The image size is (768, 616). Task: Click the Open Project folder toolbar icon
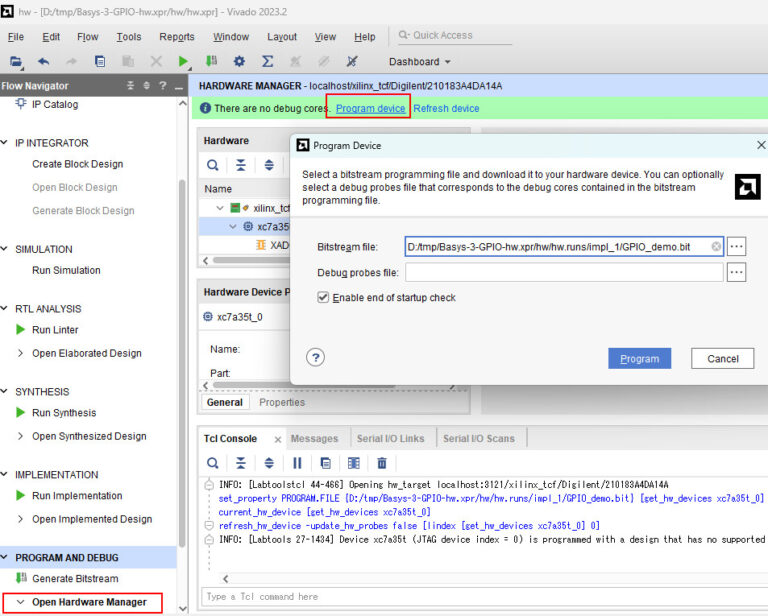coord(16,61)
